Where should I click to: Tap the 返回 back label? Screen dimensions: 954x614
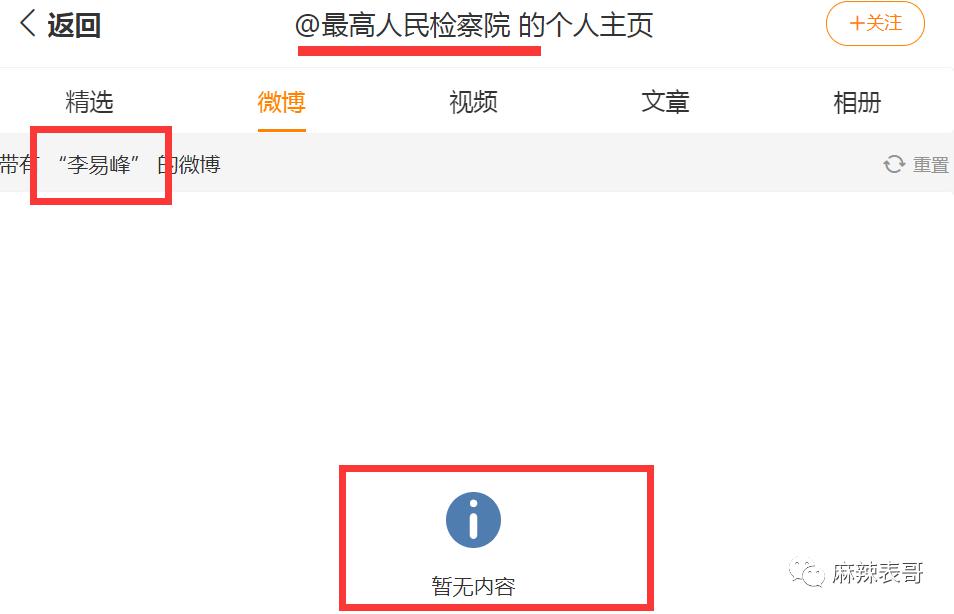coord(74,26)
